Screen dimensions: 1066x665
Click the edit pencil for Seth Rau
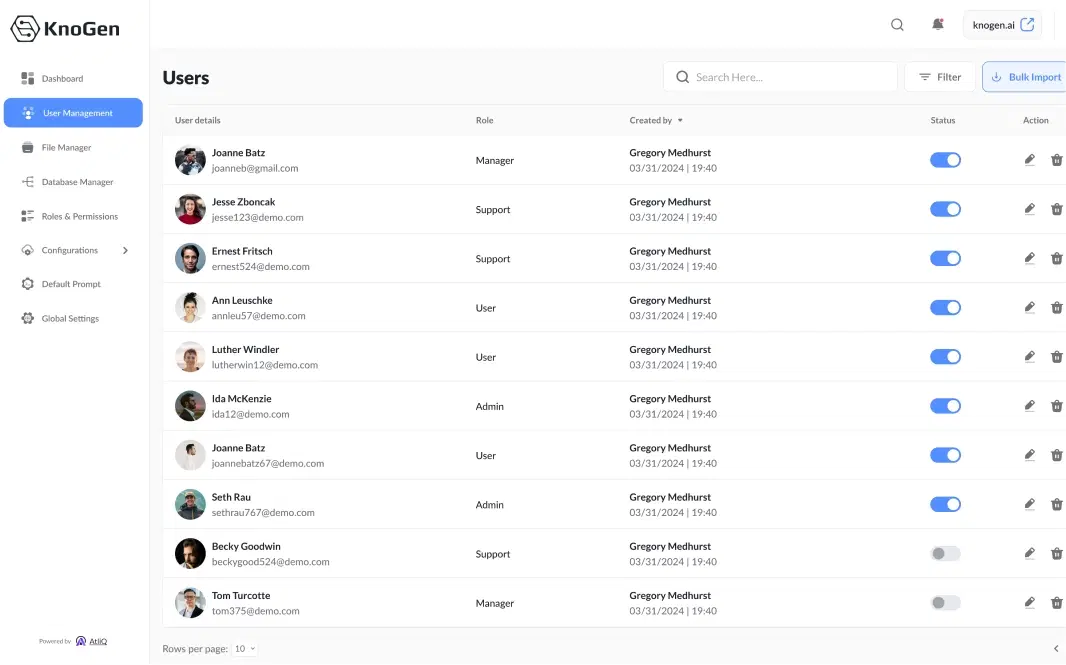coord(1030,504)
